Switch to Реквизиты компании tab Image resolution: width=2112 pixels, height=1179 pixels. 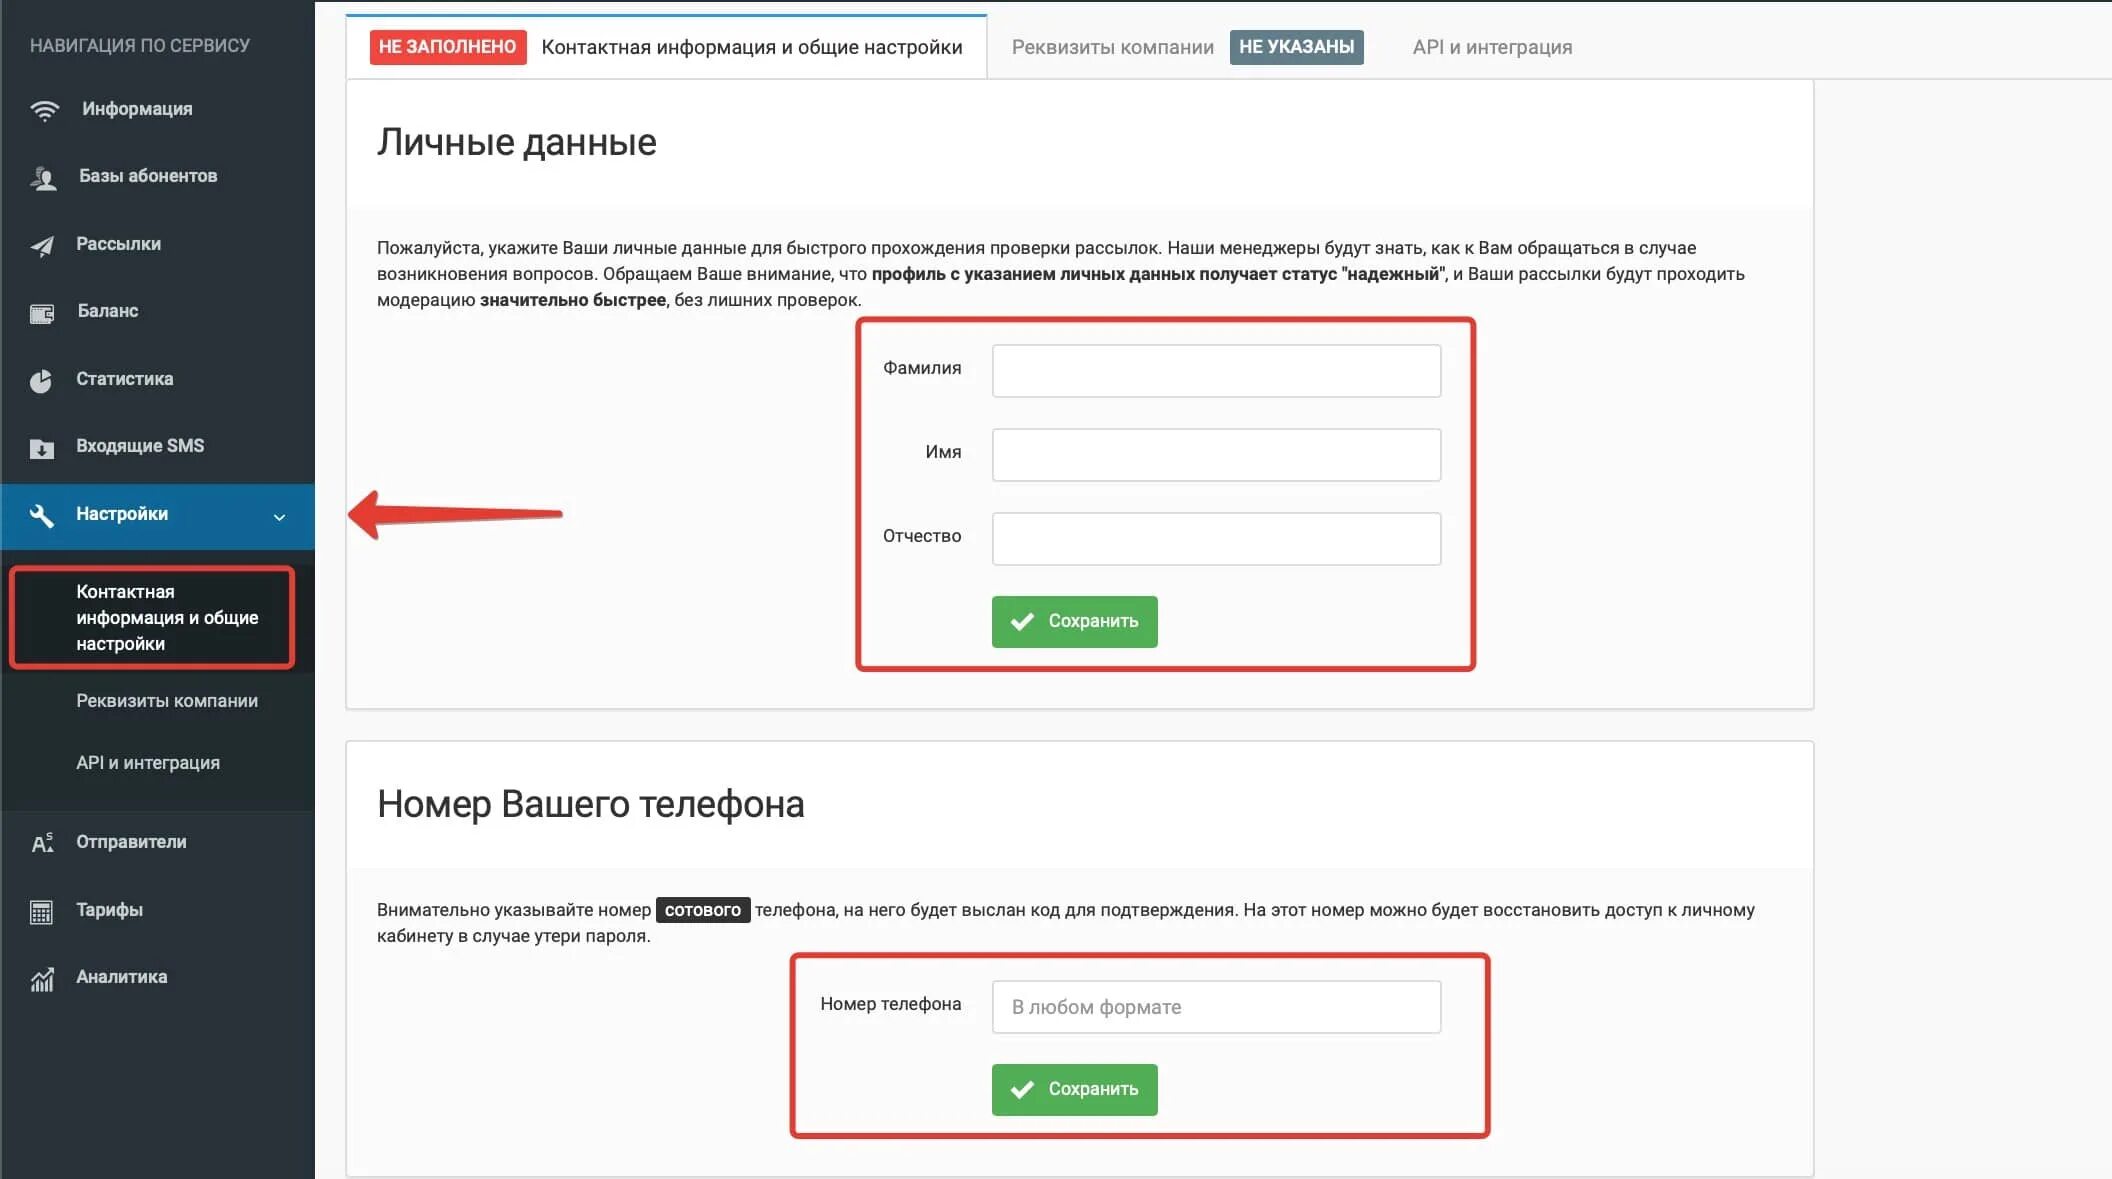(1112, 47)
